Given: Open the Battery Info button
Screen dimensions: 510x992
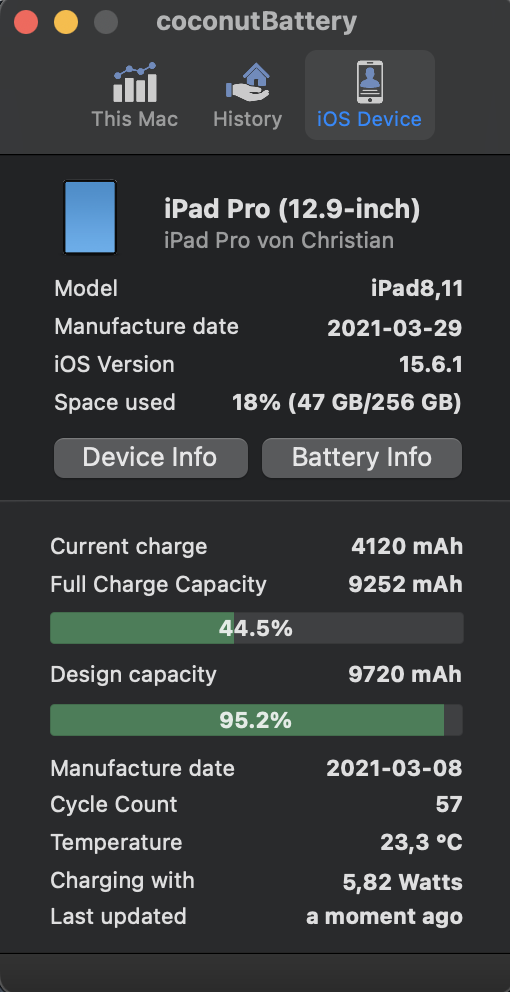Looking at the screenshot, I should coord(362,457).
